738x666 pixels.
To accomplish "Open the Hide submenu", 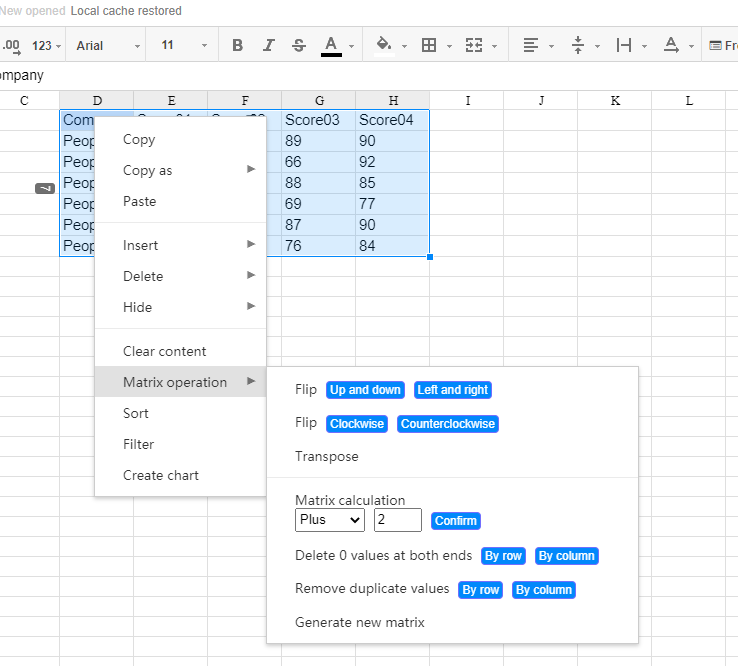I will (x=180, y=307).
